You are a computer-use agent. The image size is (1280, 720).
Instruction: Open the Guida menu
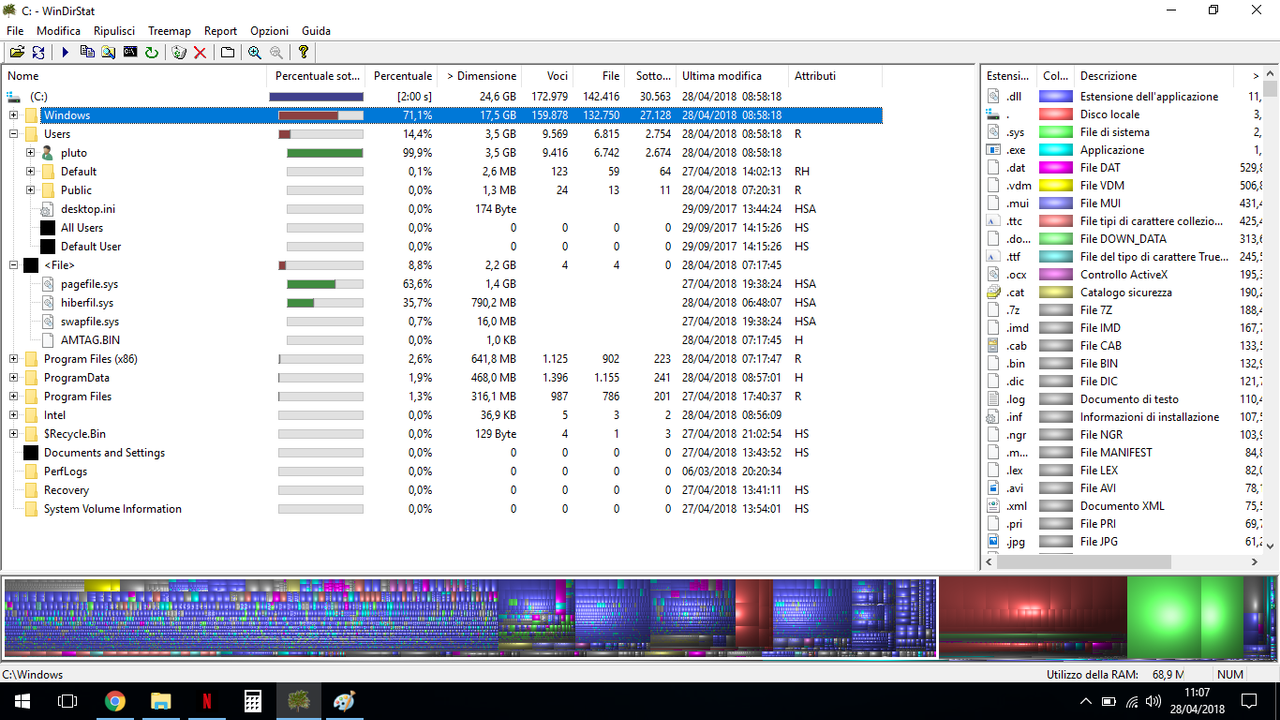(316, 31)
